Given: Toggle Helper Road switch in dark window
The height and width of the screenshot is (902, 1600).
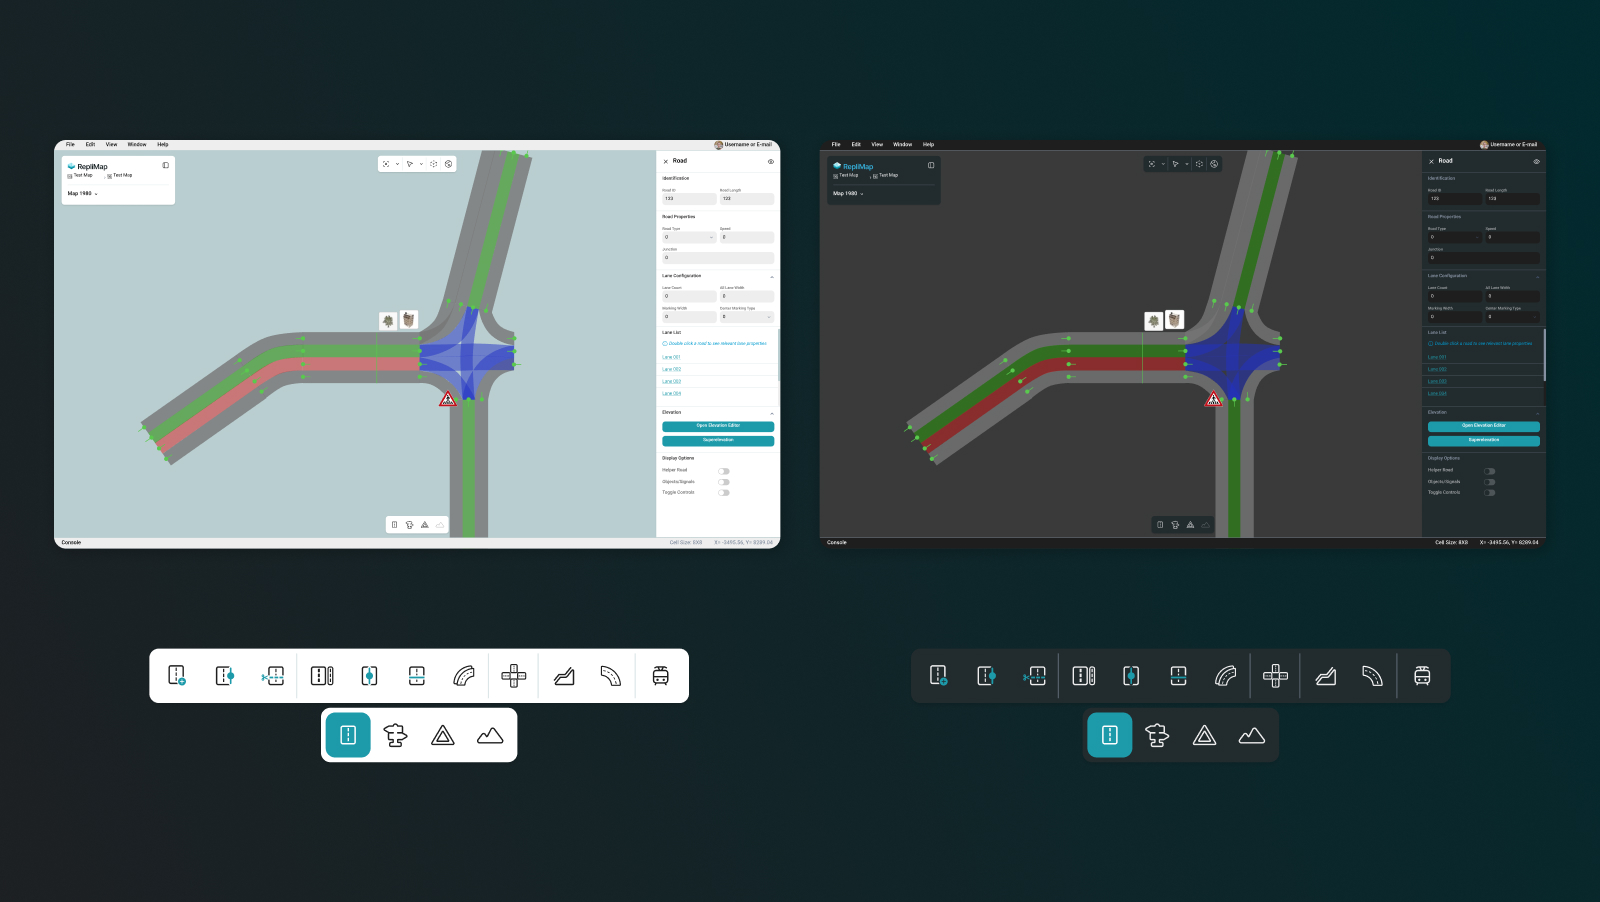Looking at the screenshot, I should [1490, 471].
